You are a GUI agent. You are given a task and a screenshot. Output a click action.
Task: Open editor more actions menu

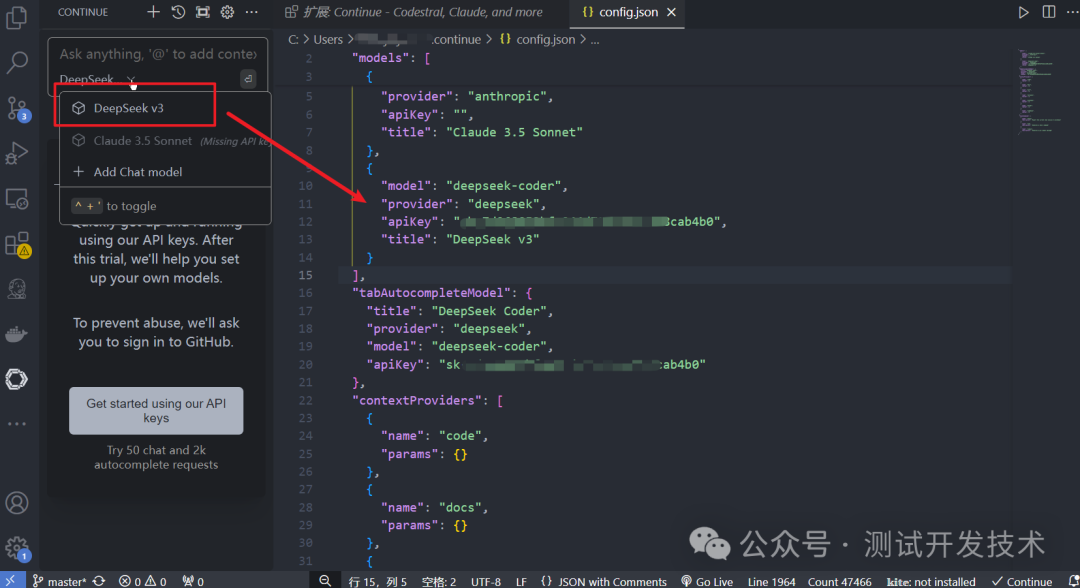click(1072, 12)
